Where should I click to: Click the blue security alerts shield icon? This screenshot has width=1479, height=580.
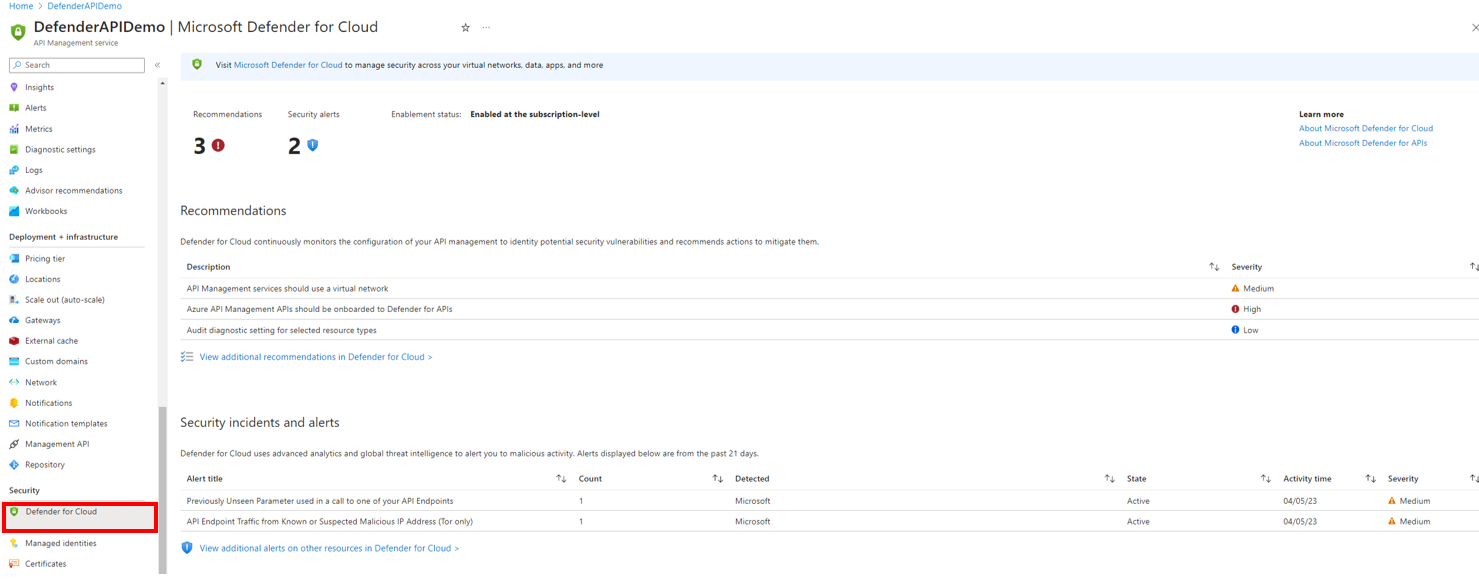point(312,145)
